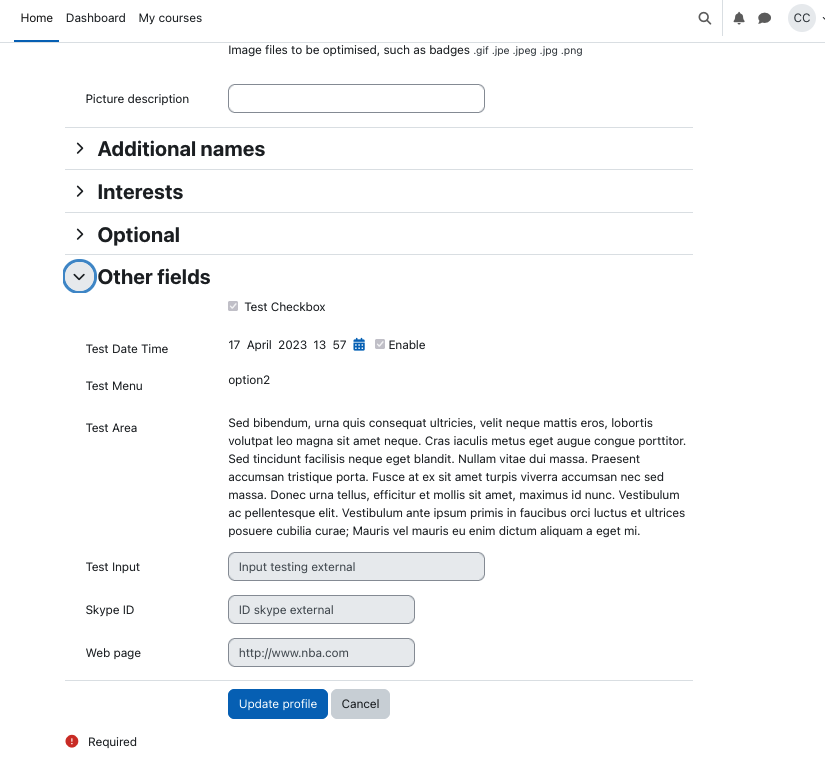Toggle the Enable checkbox for date time
The image size is (825, 763).
pyautogui.click(x=380, y=344)
